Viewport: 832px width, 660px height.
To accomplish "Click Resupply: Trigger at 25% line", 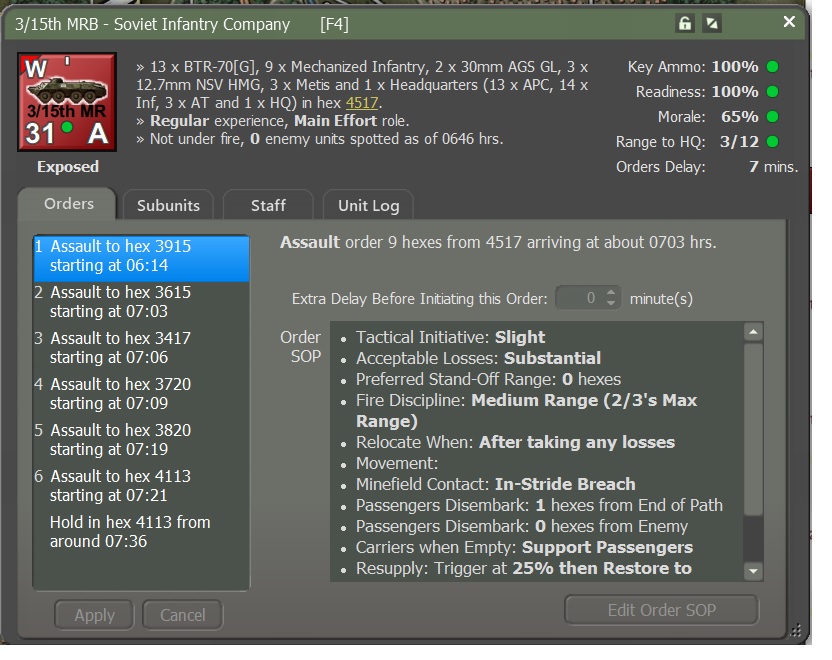I will click(524, 568).
